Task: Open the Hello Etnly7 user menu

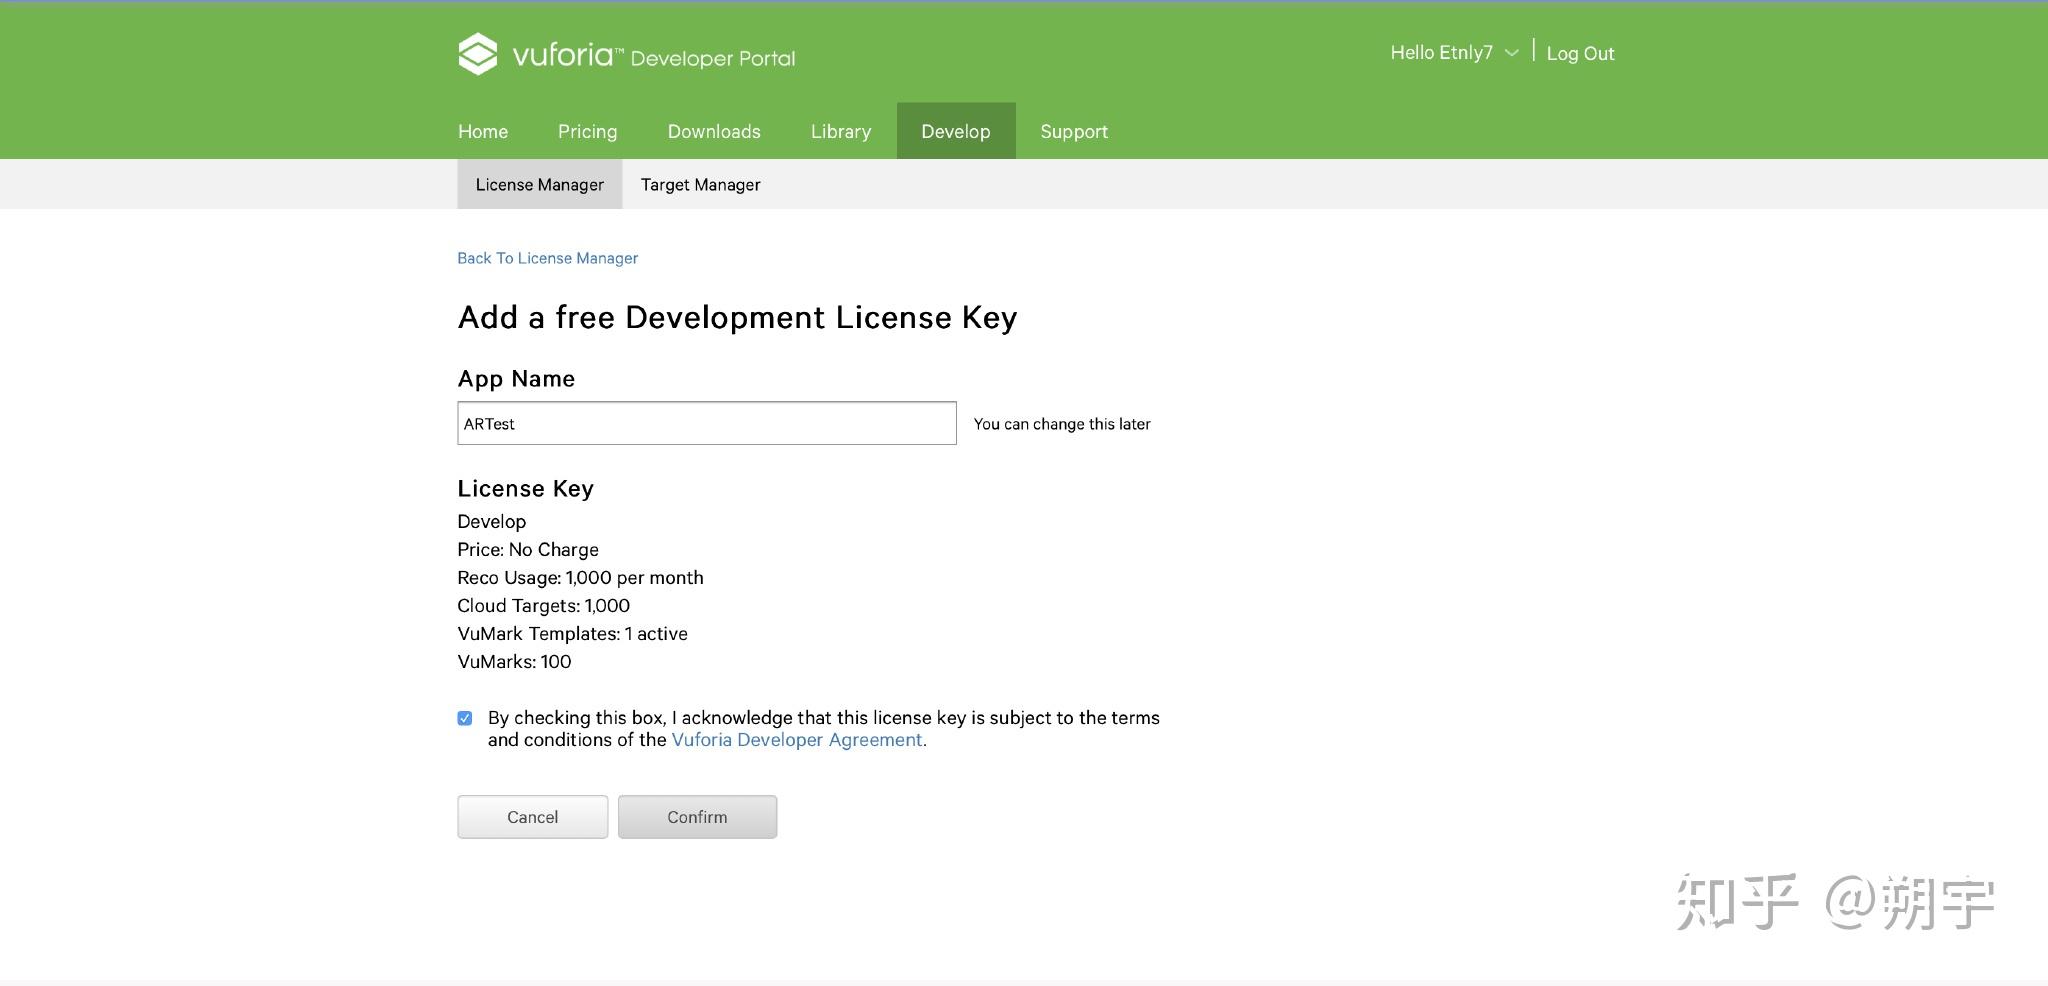Action: (x=1441, y=53)
